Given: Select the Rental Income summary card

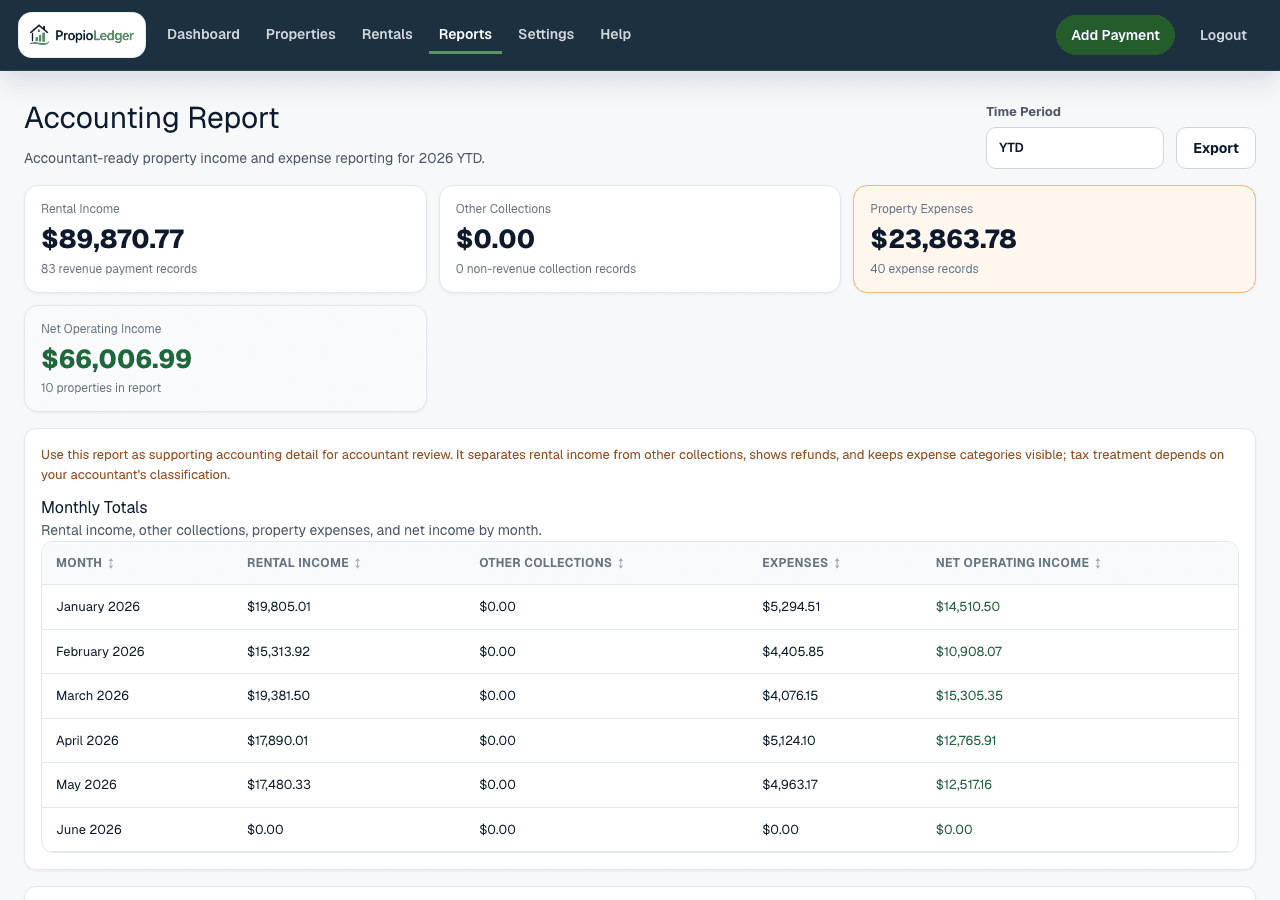Looking at the screenshot, I should coord(225,239).
